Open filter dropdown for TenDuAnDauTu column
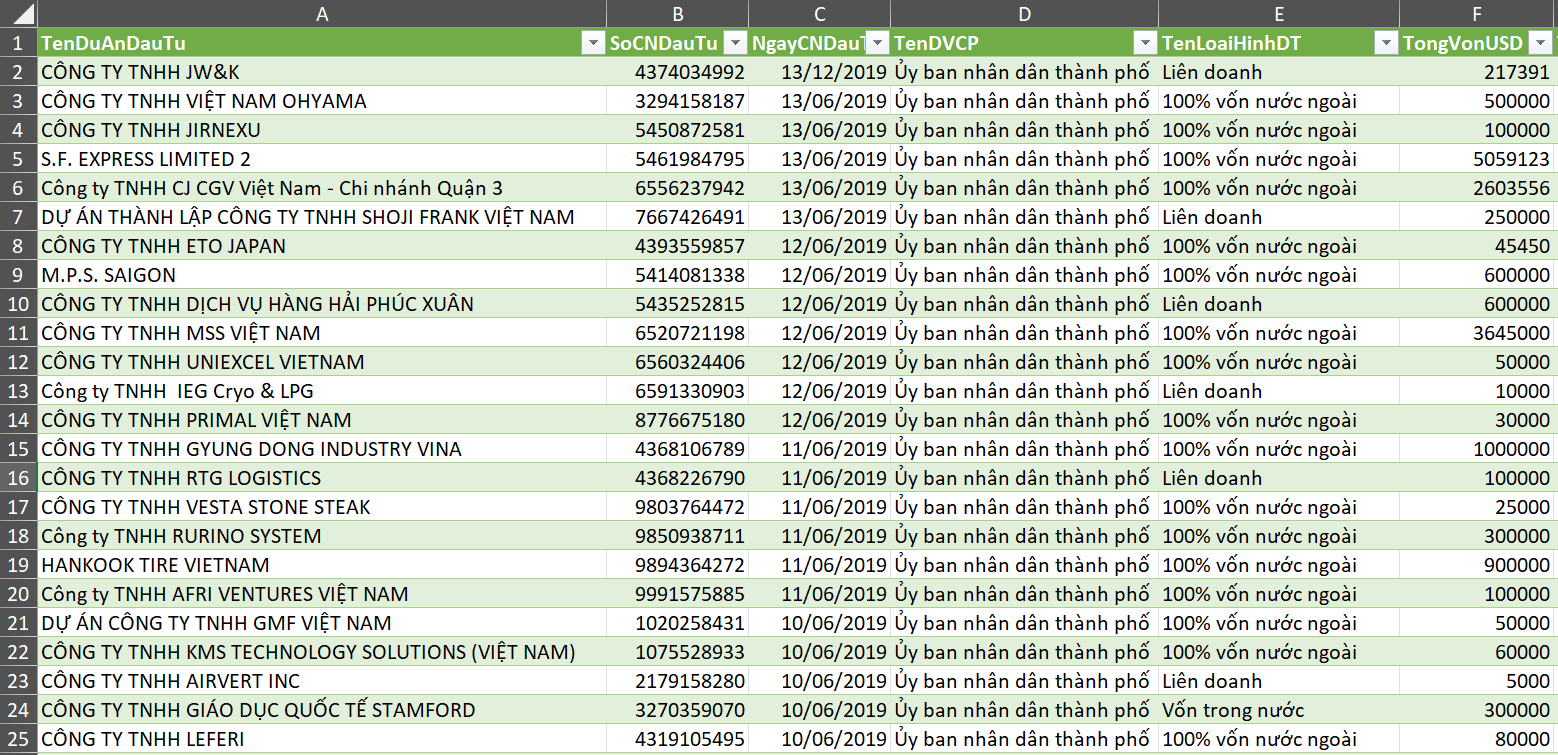Image resolution: width=1558 pixels, height=755 pixels. tap(593, 43)
